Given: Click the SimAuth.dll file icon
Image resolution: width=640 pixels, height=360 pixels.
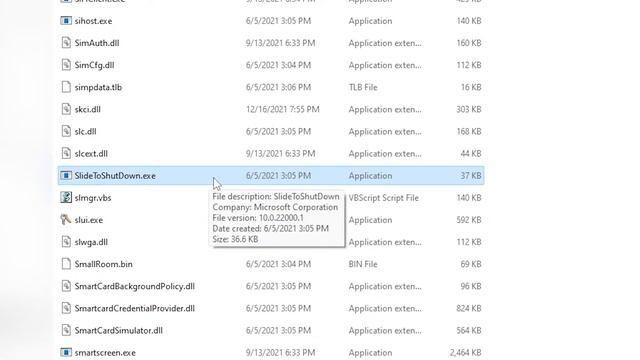Looking at the screenshot, I should click(66, 43).
